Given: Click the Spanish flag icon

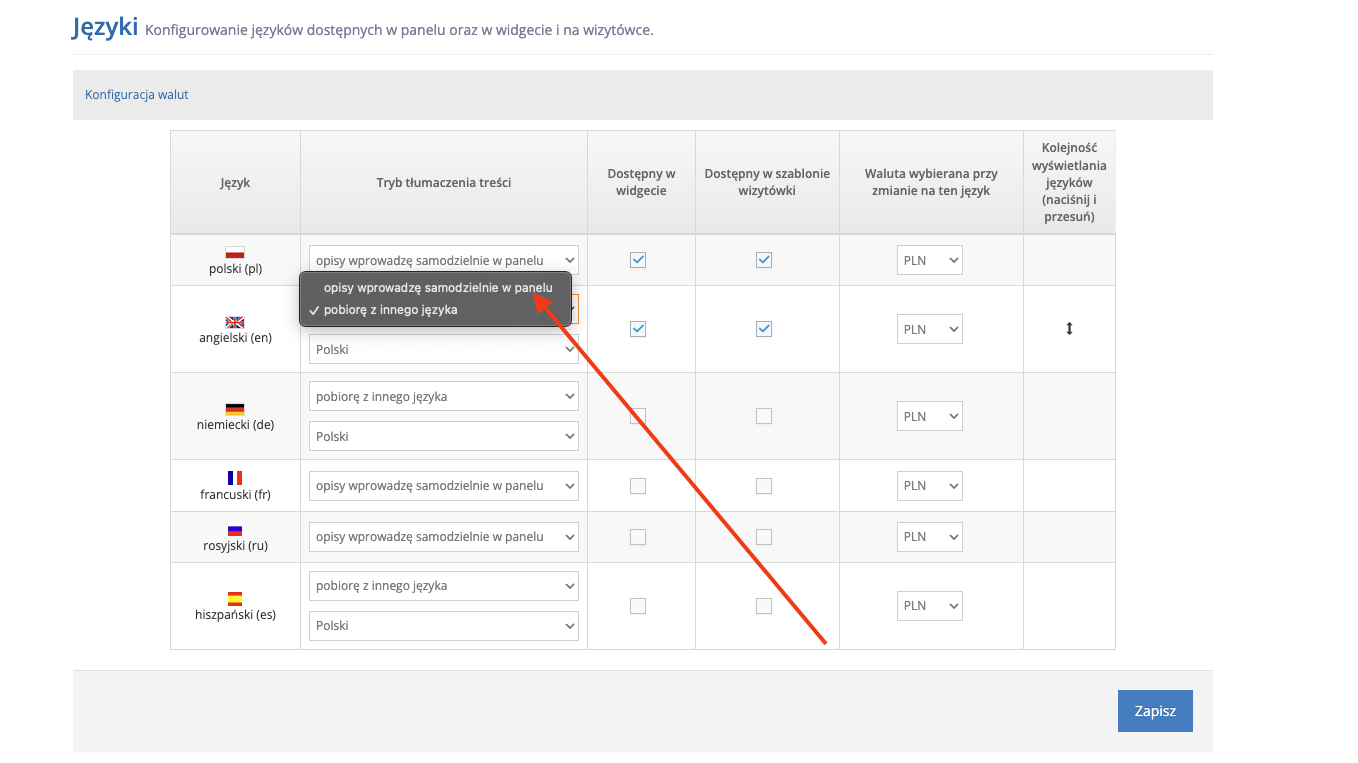Looking at the screenshot, I should (x=235, y=599).
